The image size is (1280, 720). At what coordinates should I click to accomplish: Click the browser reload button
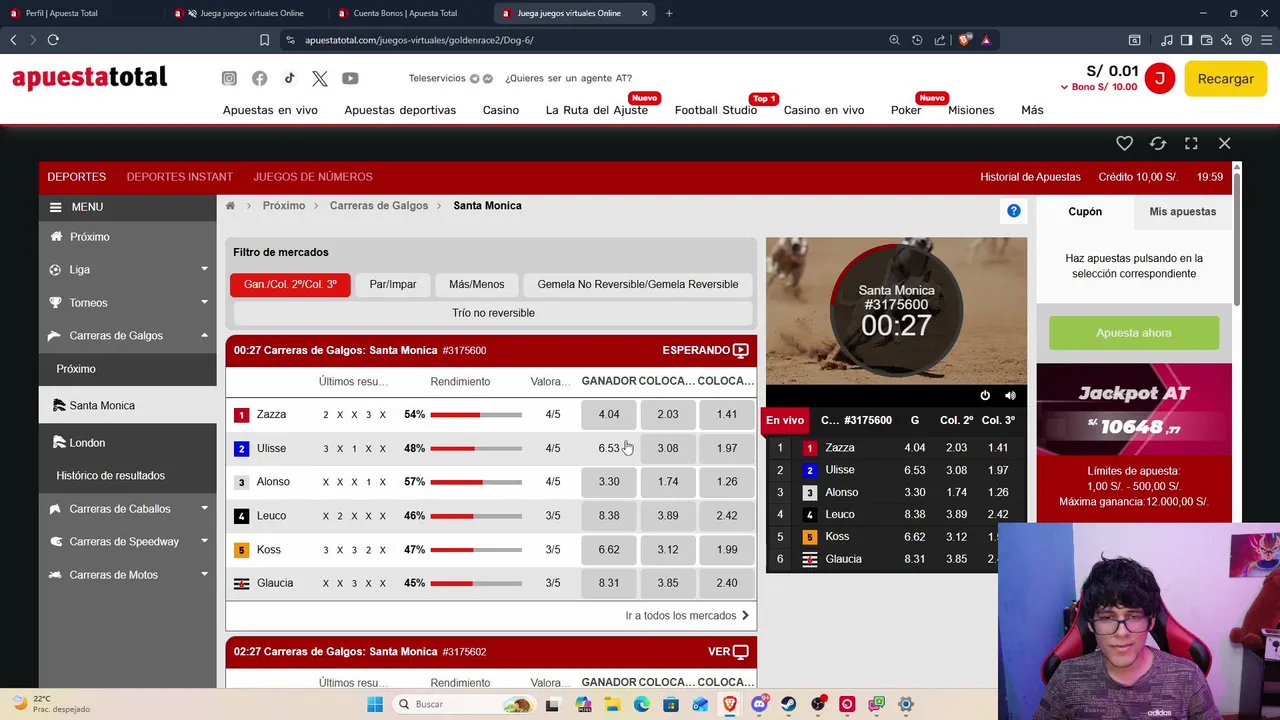pos(53,40)
